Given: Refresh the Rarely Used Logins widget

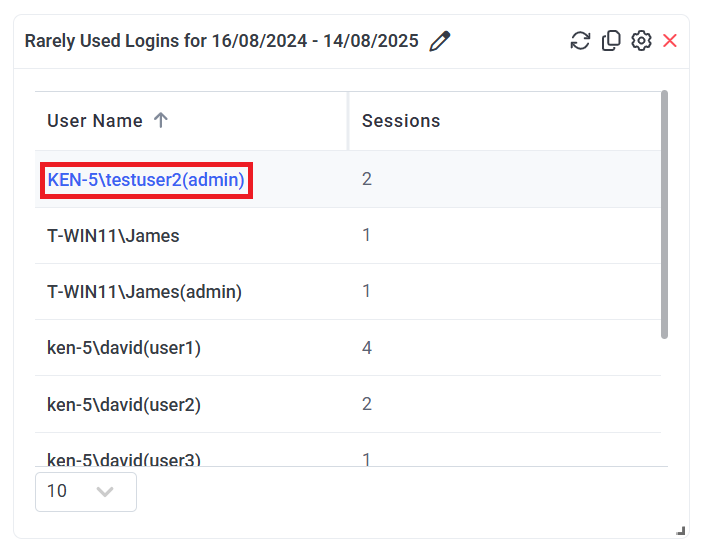Looking at the screenshot, I should click(x=580, y=41).
